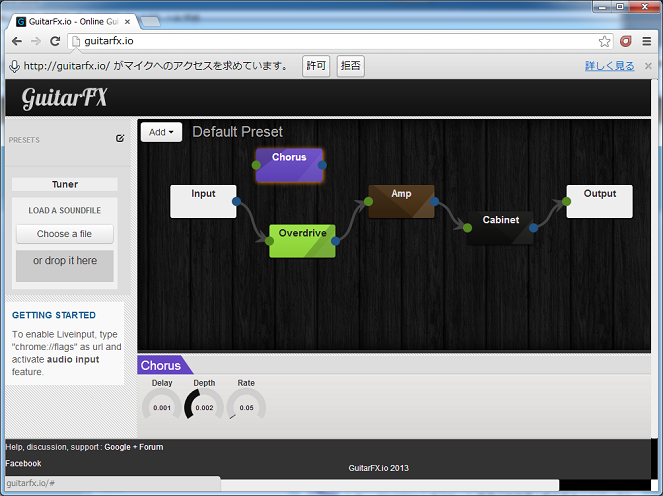Viewport: 663px width, 496px height.
Task: Open the Add effect dropdown
Action: click(x=161, y=132)
